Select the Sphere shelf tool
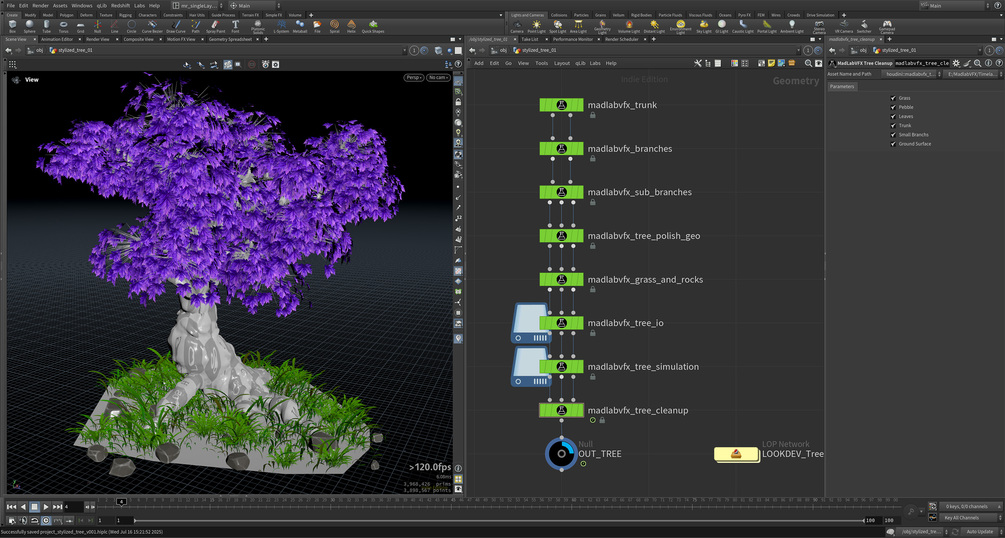This screenshot has height=538, width=1005. coord(29,26)
